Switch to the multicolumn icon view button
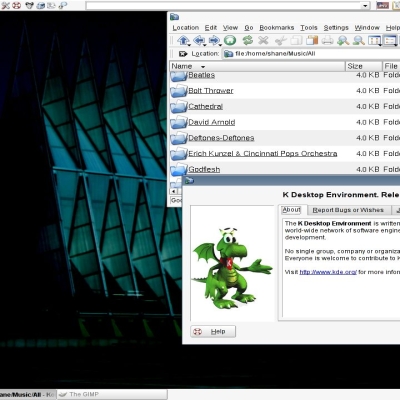Viewport: 400px width, 400px height. (x=374, y=41)
